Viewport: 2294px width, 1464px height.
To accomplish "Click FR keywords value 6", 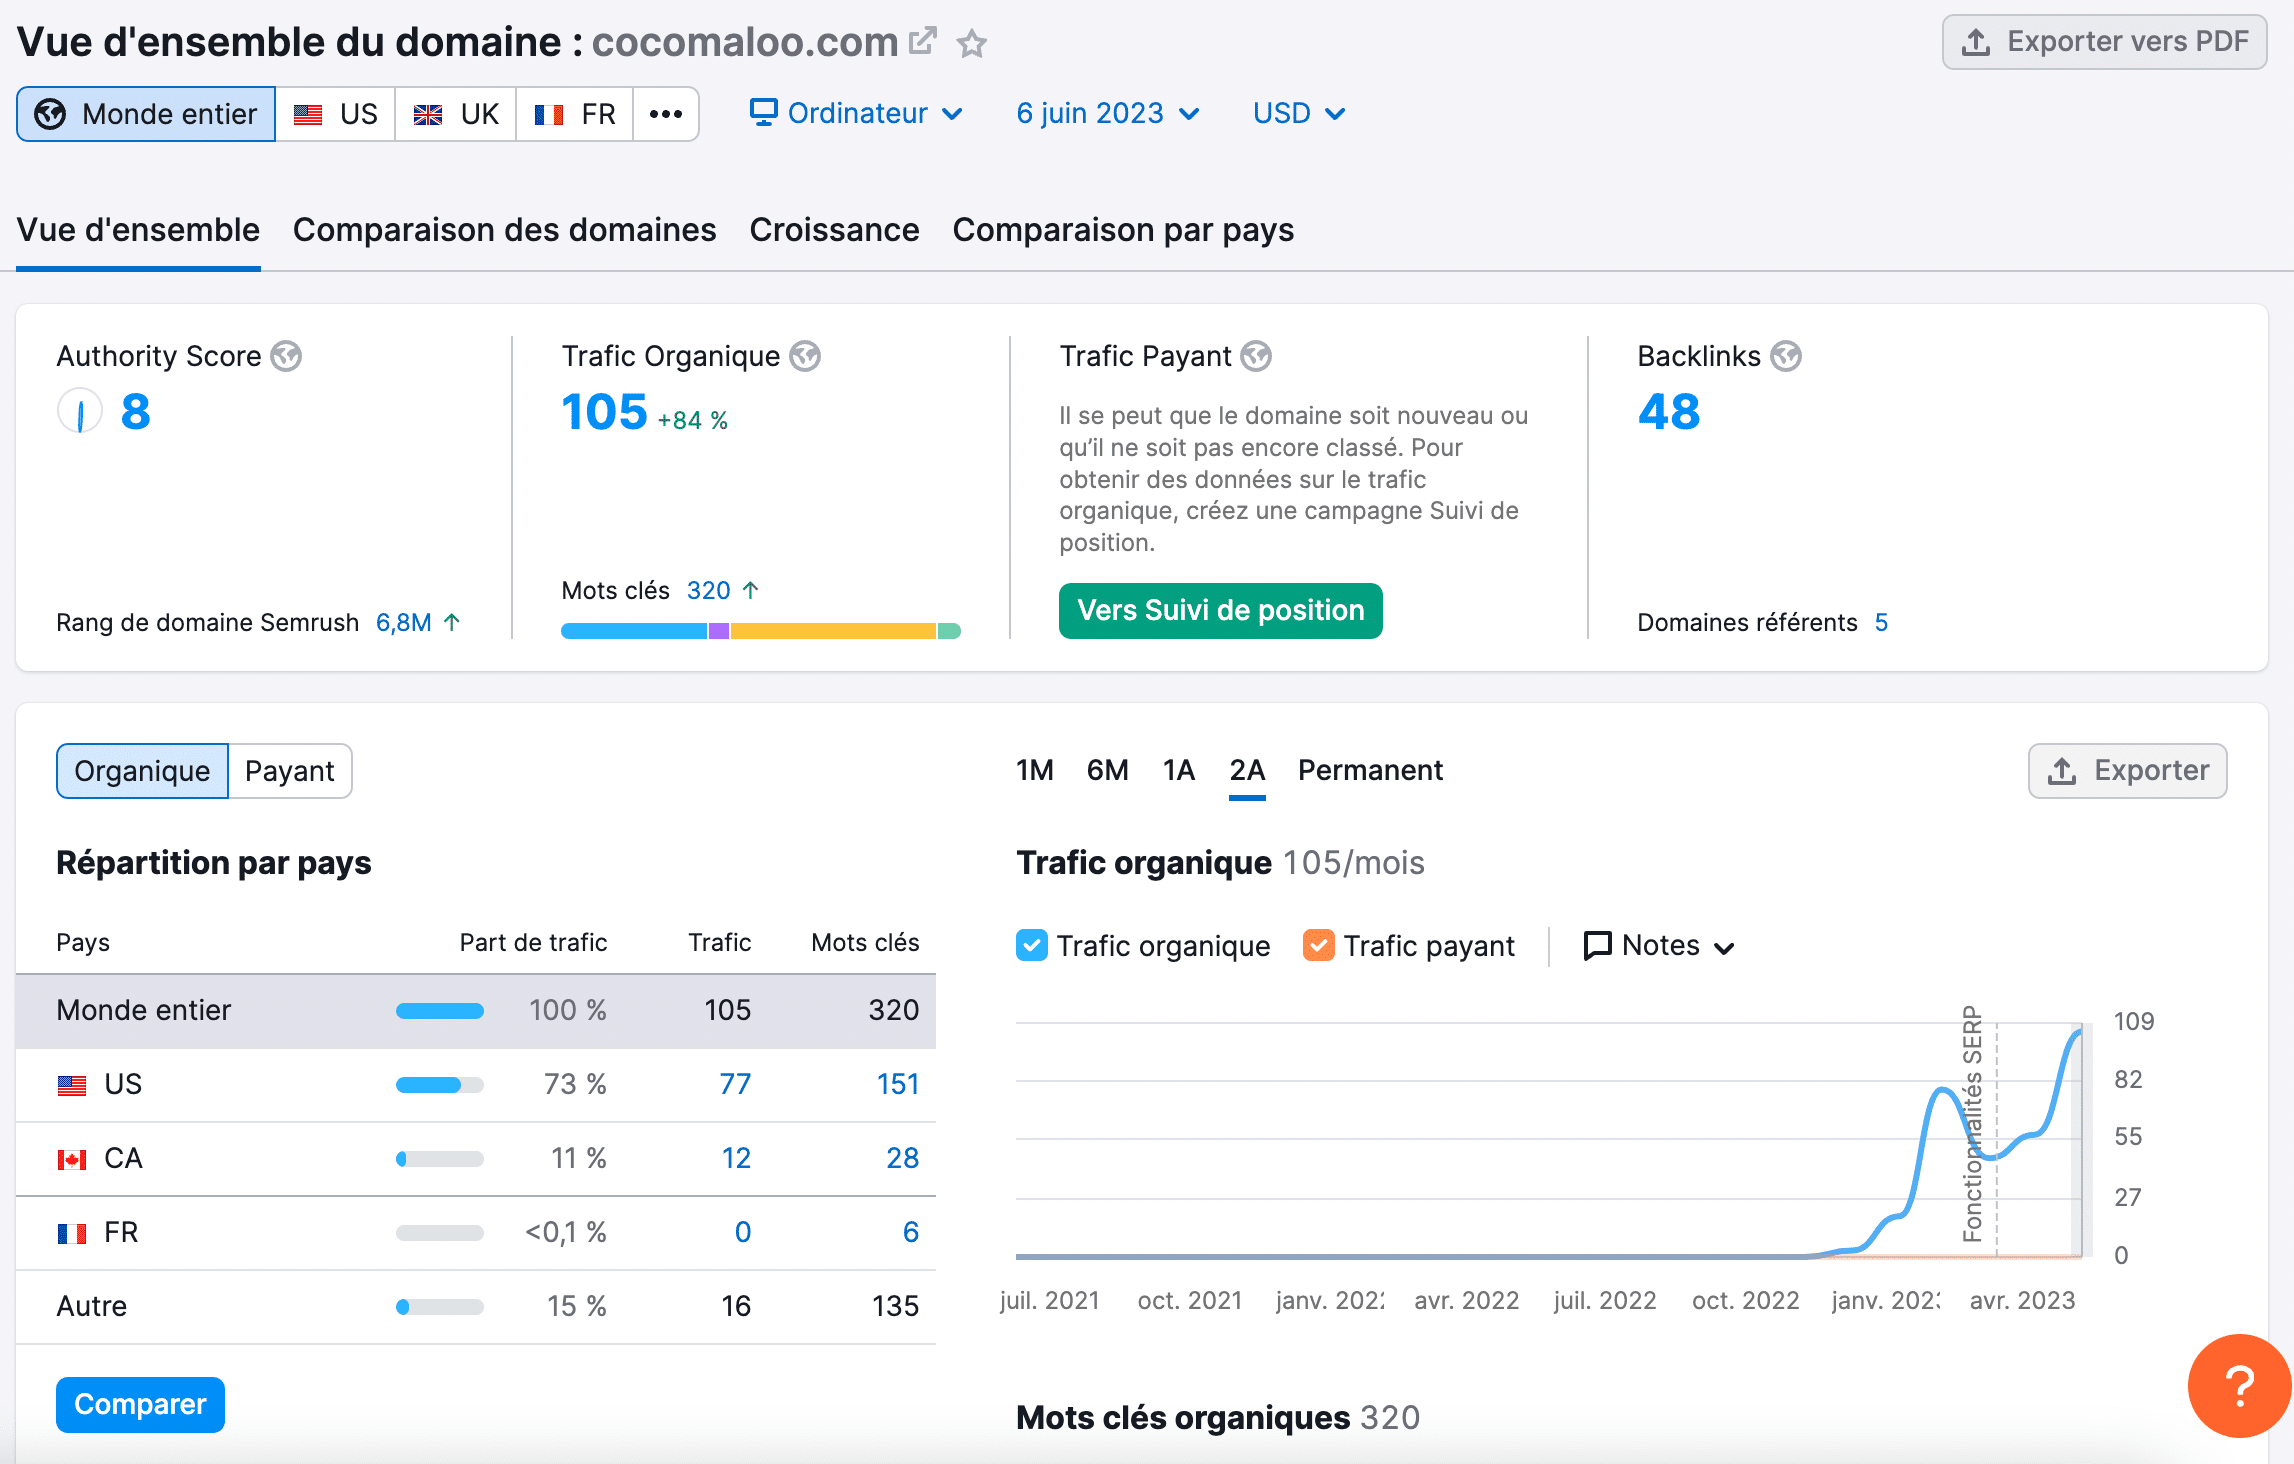I will pyautogui.click(x=911, y=1232).
